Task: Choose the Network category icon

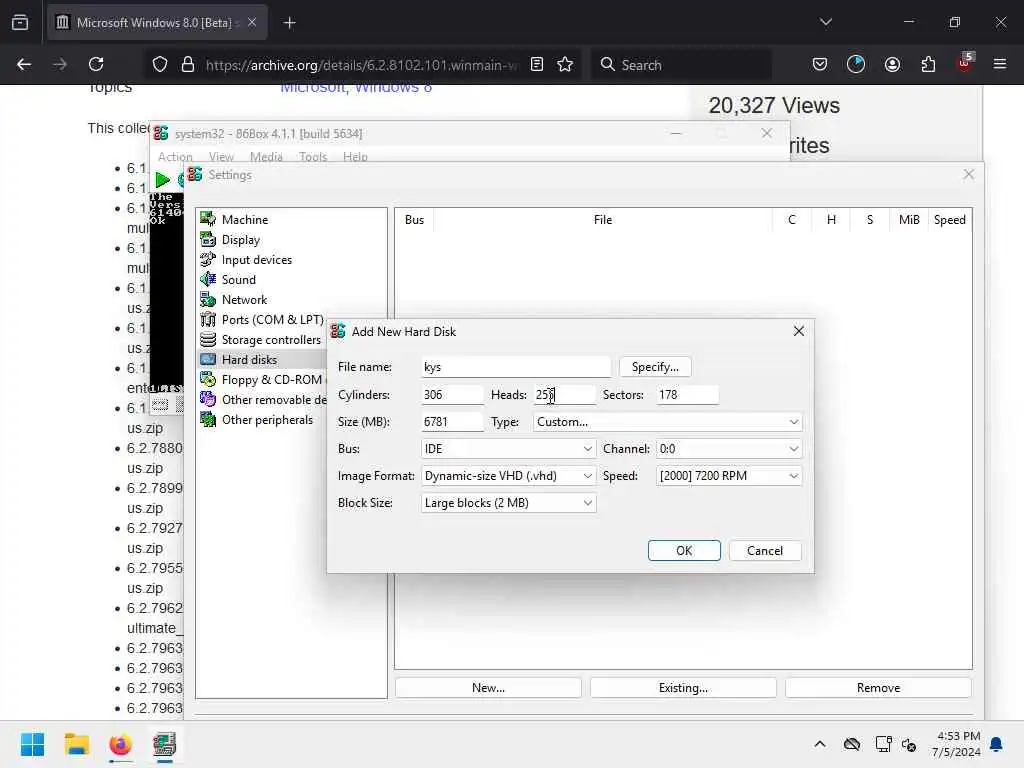Action: pos(208,300)
